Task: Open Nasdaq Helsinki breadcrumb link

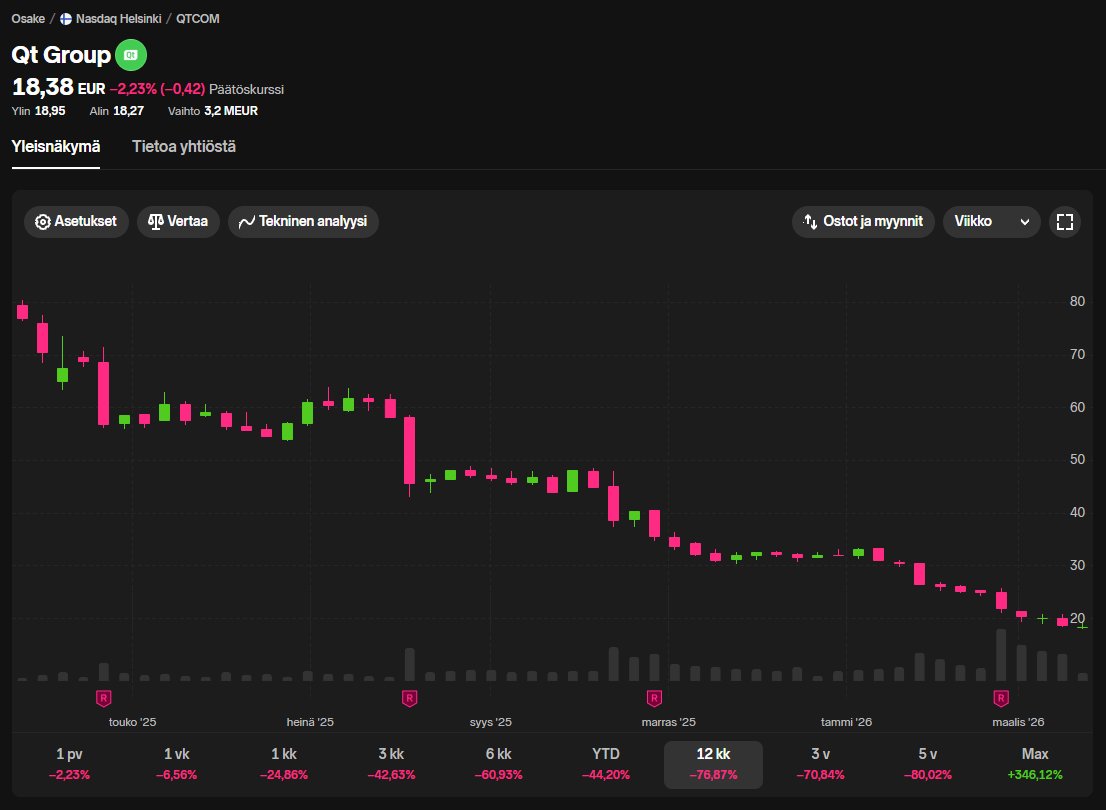Action: pos(118,19)
